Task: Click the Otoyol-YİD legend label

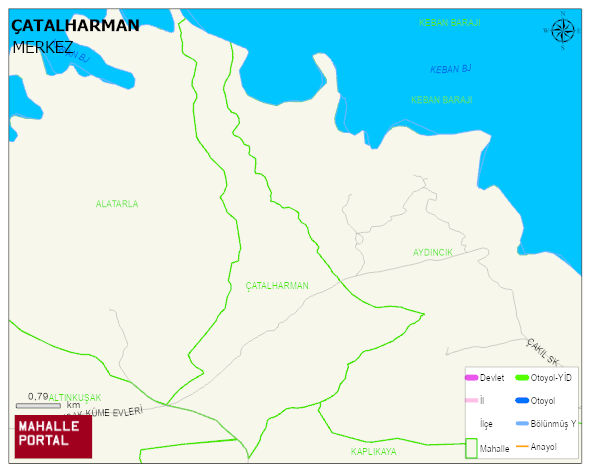Action: click(551, 377)
